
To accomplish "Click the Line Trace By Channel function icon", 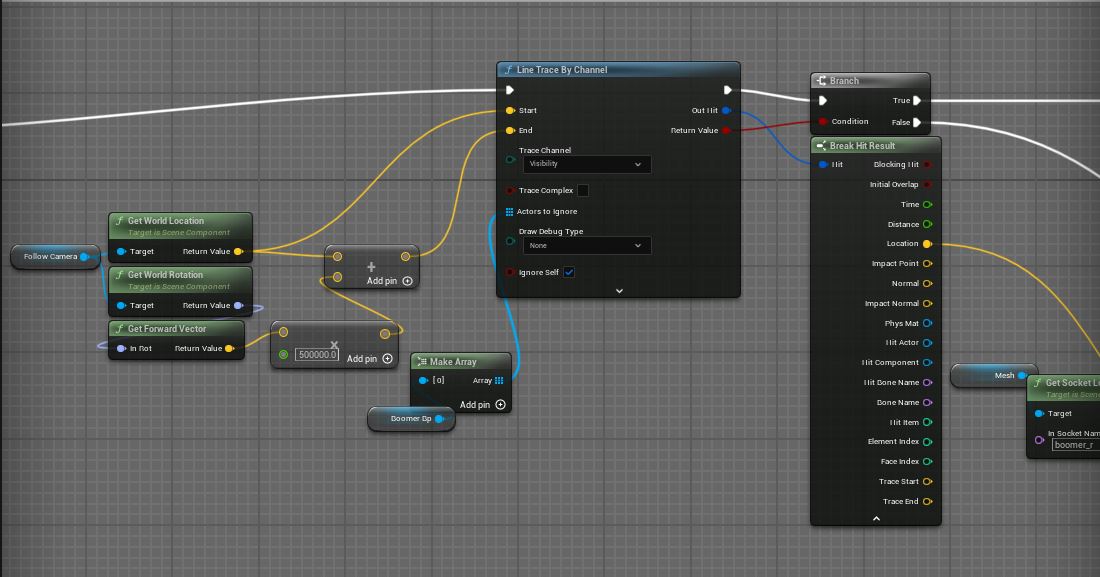I will (x=509, y=70).
